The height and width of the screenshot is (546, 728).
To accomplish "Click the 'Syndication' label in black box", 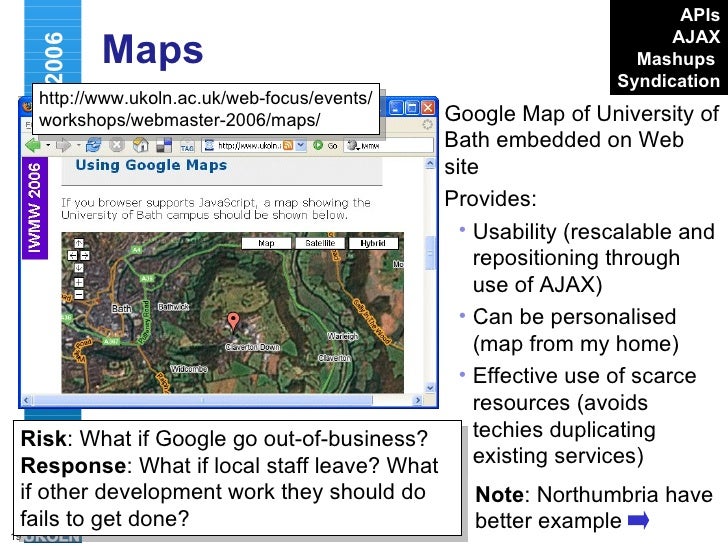I will pyautogui.click(x=668, y=81).
